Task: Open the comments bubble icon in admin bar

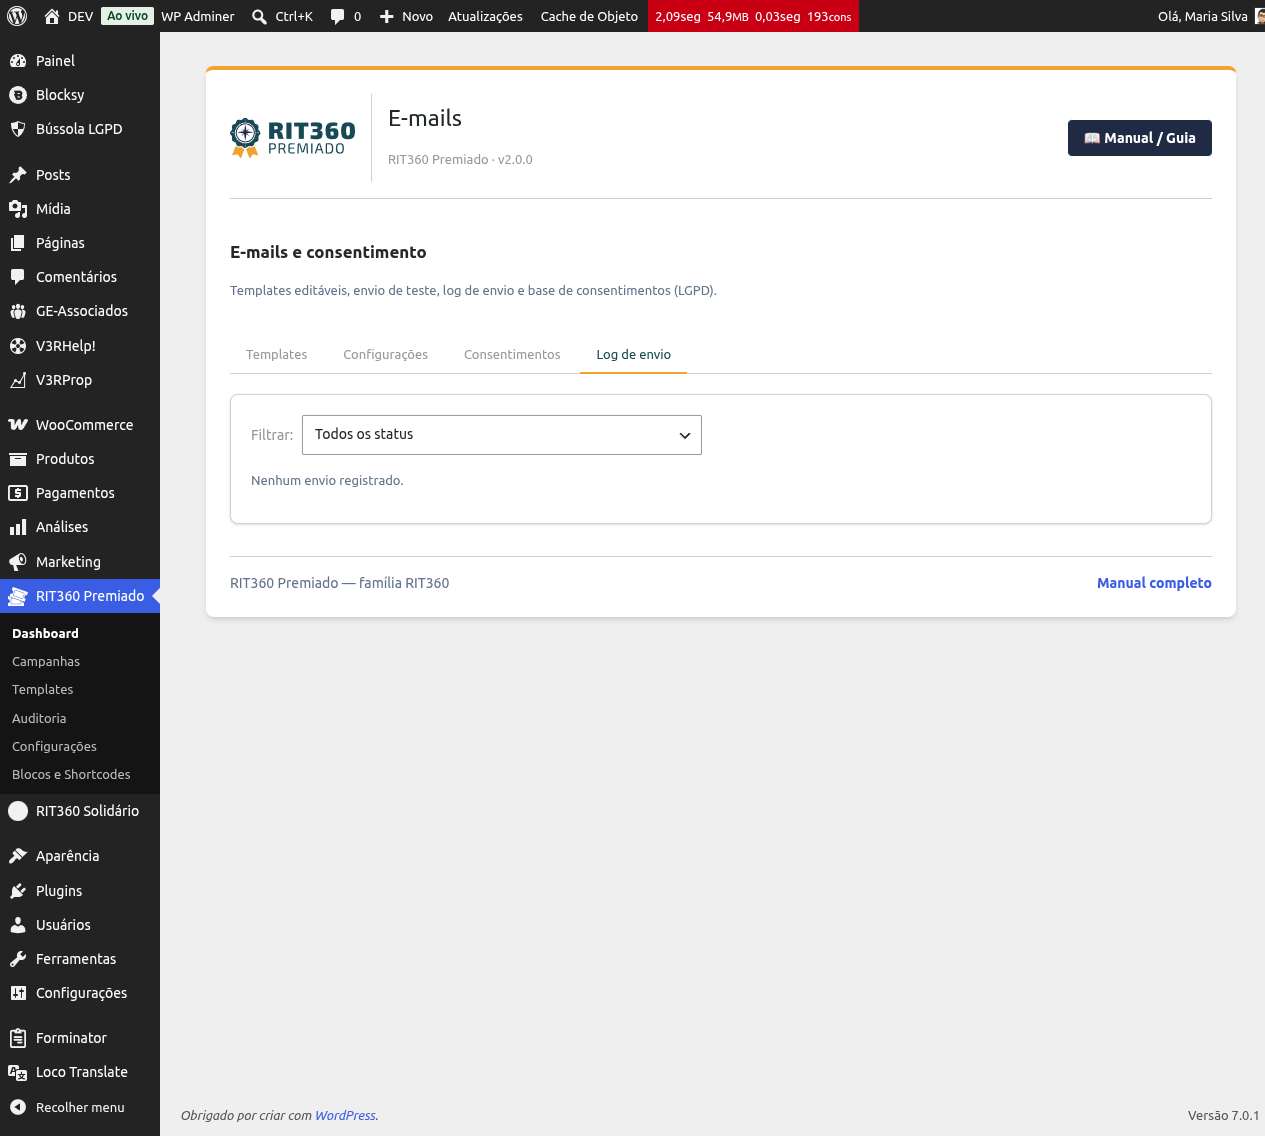Action: (337, 16)
